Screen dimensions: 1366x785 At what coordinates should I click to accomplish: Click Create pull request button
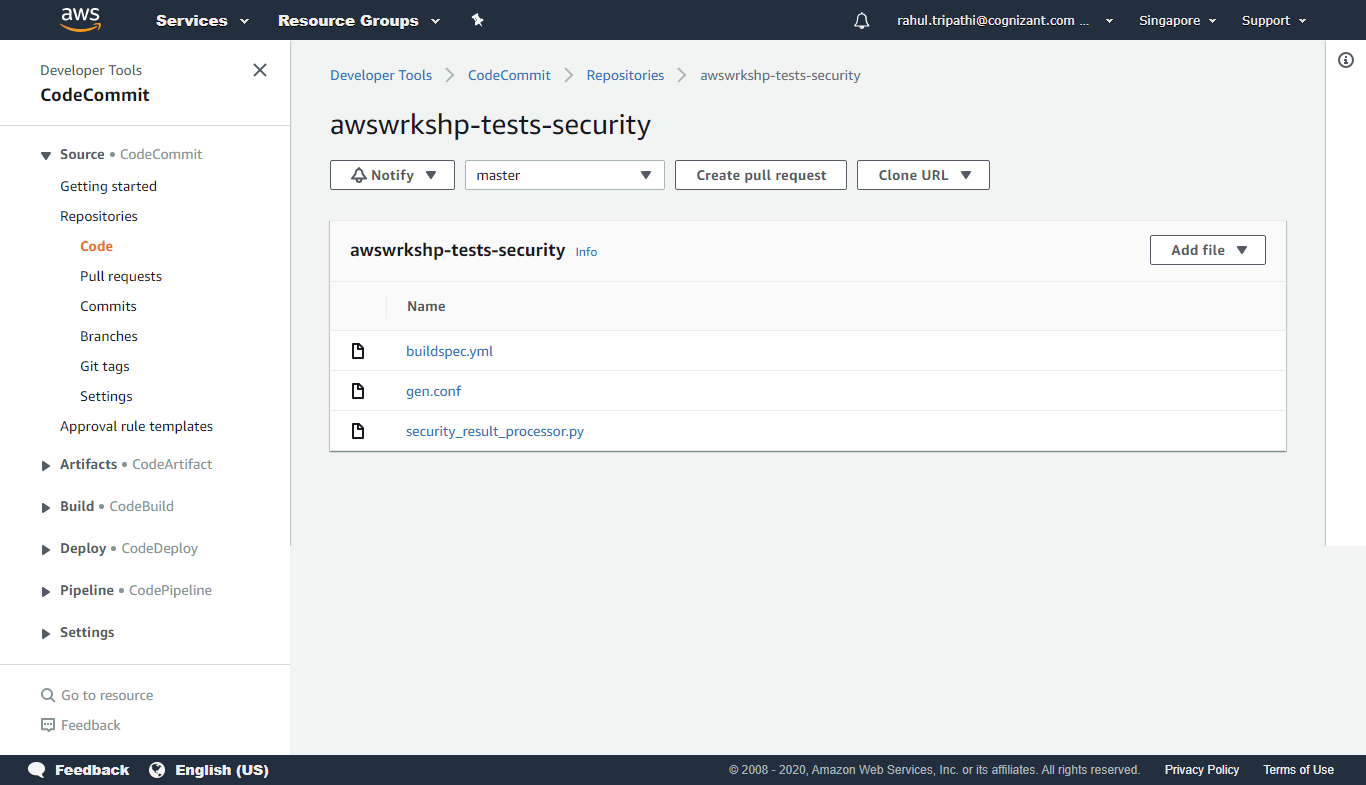pyautogui.click(x=761, y=175)
